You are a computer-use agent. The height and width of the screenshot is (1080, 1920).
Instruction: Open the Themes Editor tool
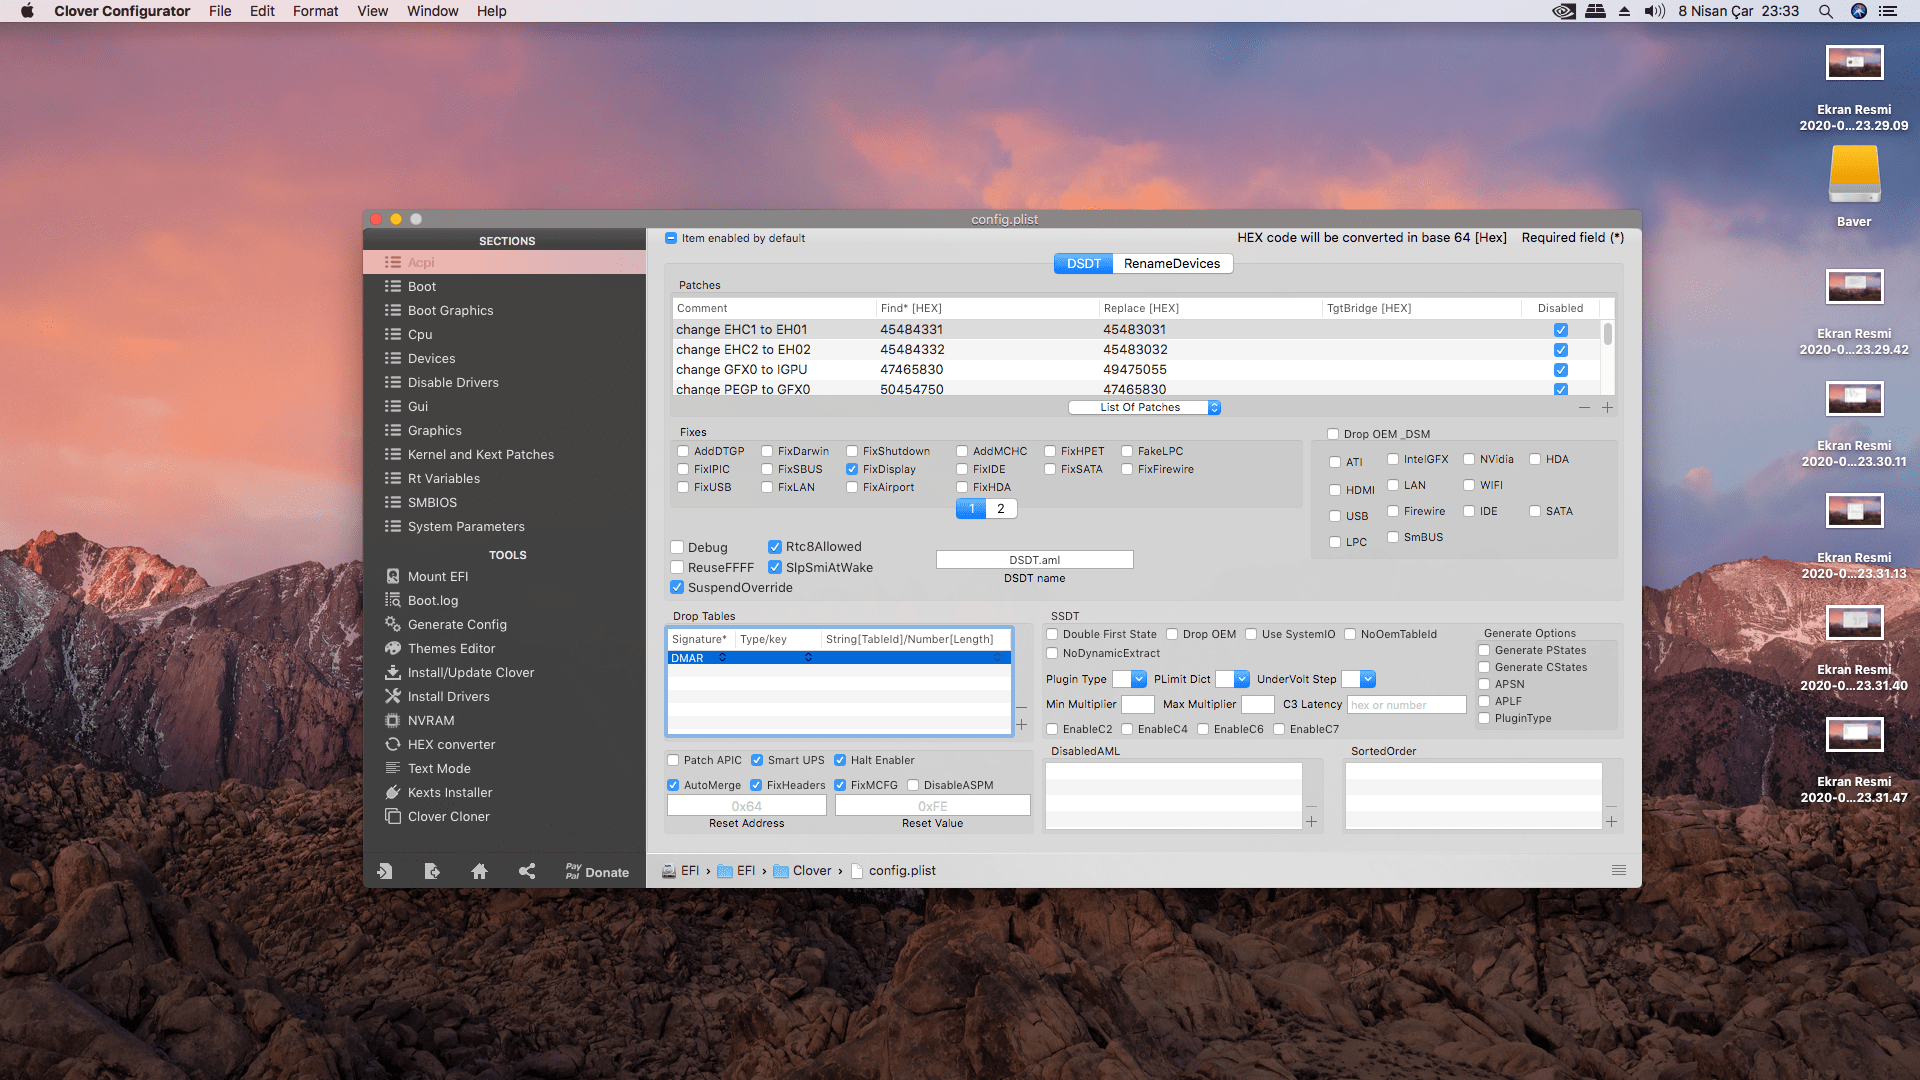(x=451, y=648)
